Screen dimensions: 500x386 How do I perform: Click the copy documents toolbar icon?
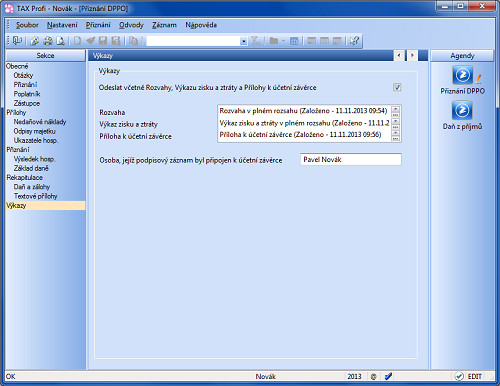133,41
